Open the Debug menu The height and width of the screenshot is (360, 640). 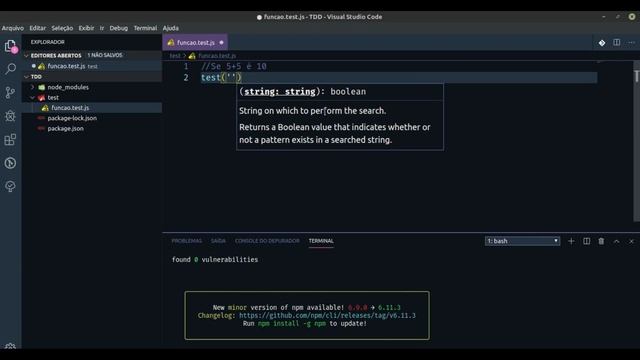click(x=118, y=28)
